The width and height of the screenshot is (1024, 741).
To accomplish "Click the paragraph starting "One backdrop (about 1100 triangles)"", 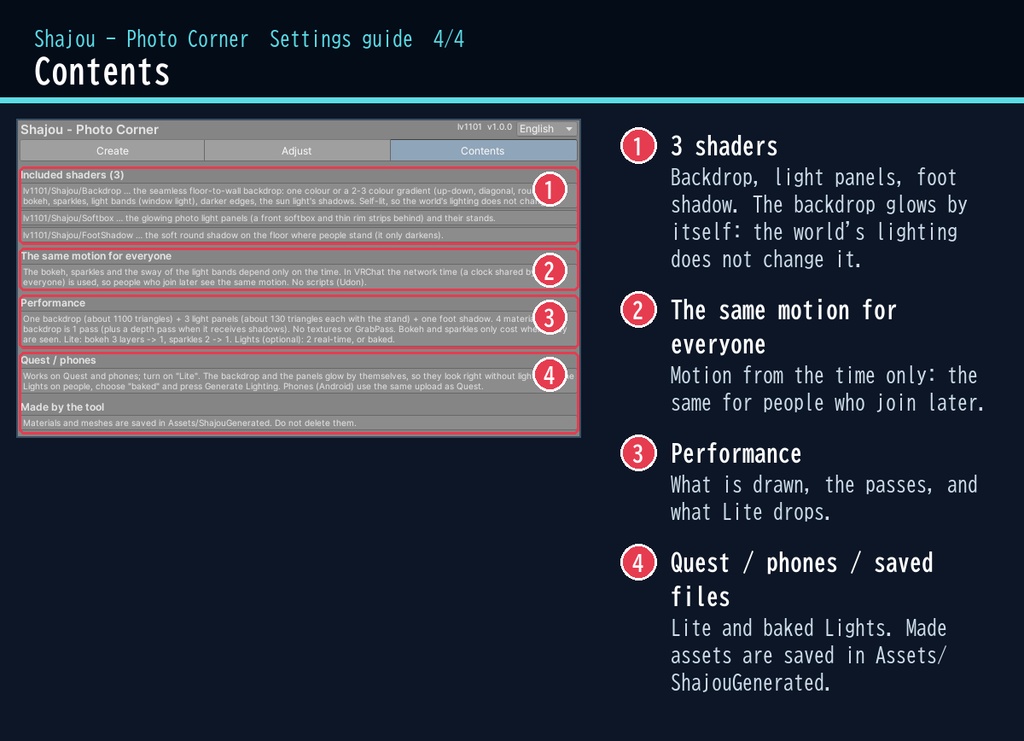I will (x=298, y=329).
